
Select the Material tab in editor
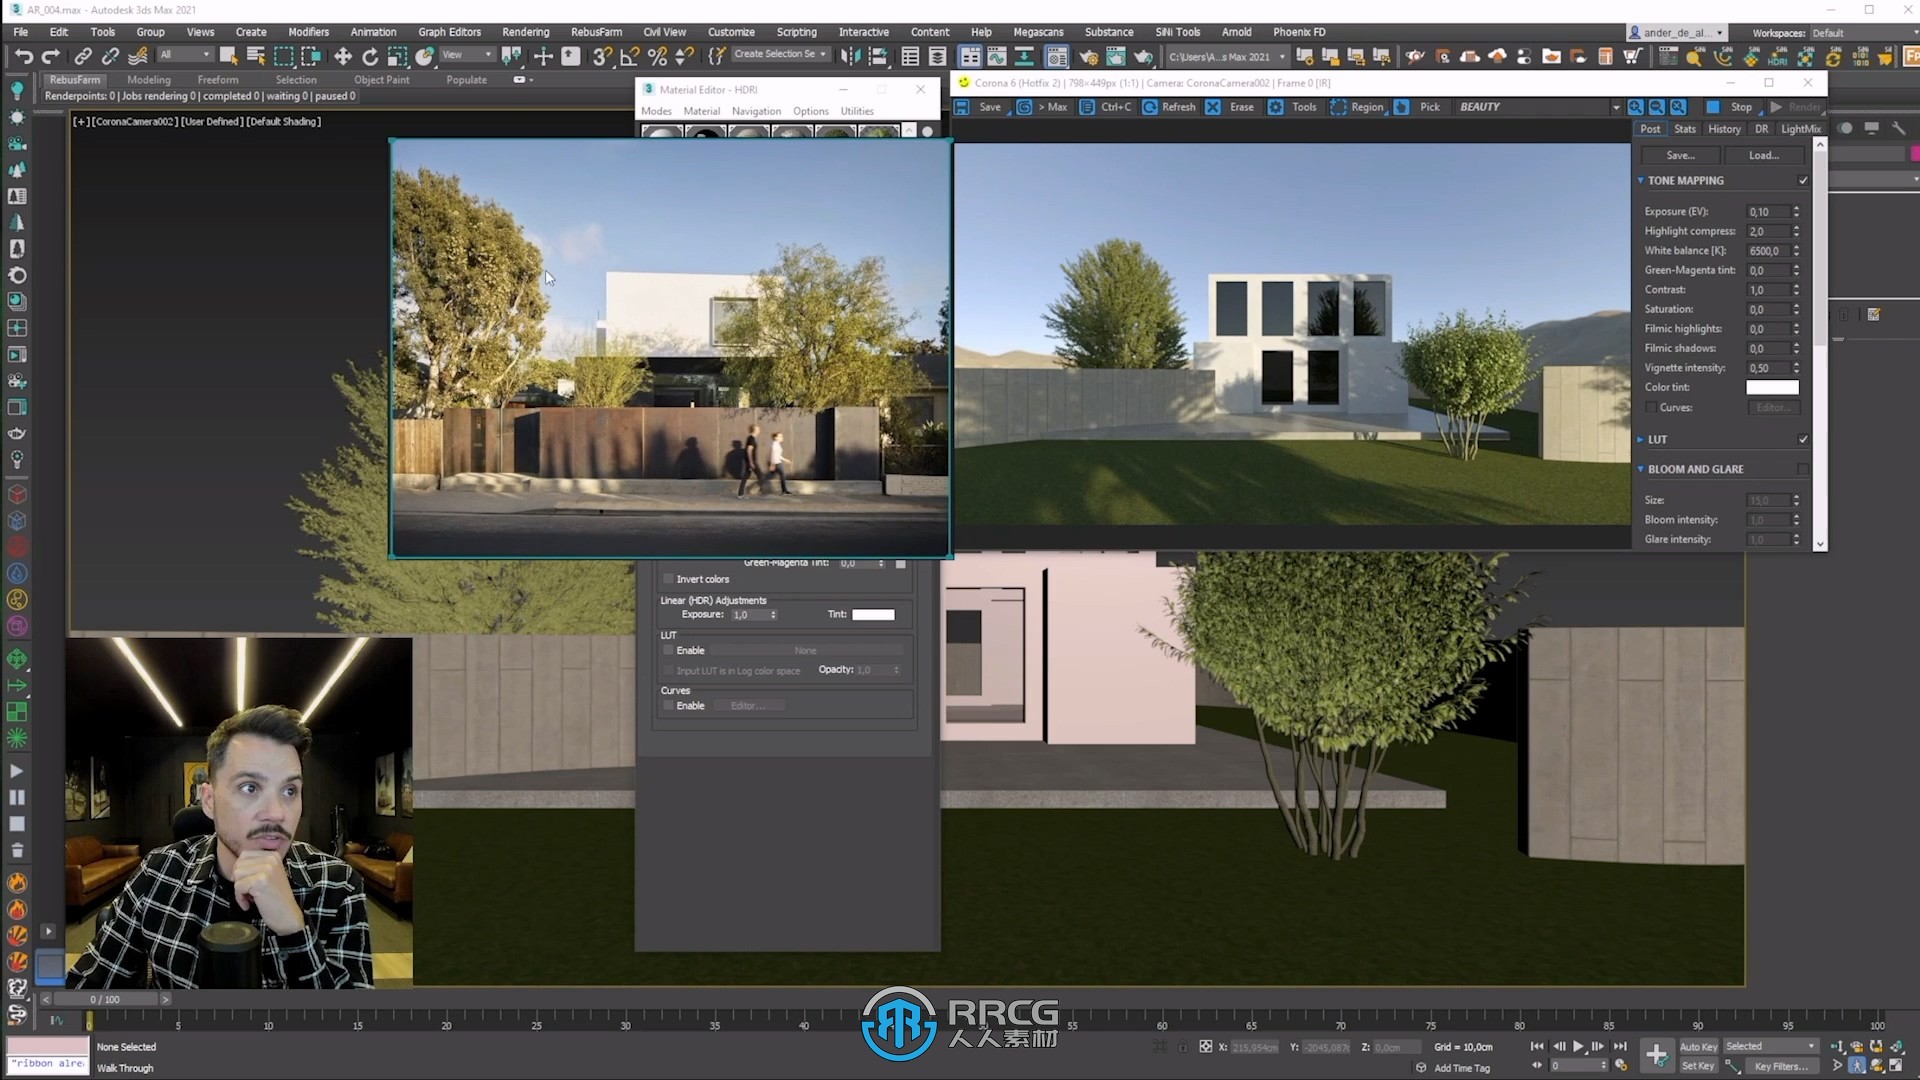[702, 111]
